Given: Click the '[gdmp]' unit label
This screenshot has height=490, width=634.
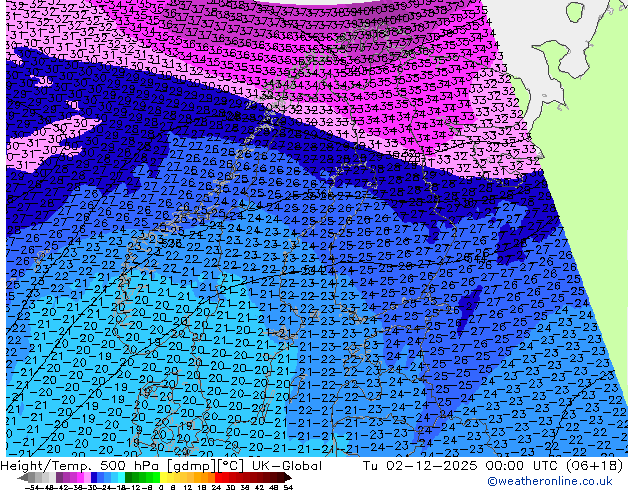Looking at the screenshot, I should [190, 466].
